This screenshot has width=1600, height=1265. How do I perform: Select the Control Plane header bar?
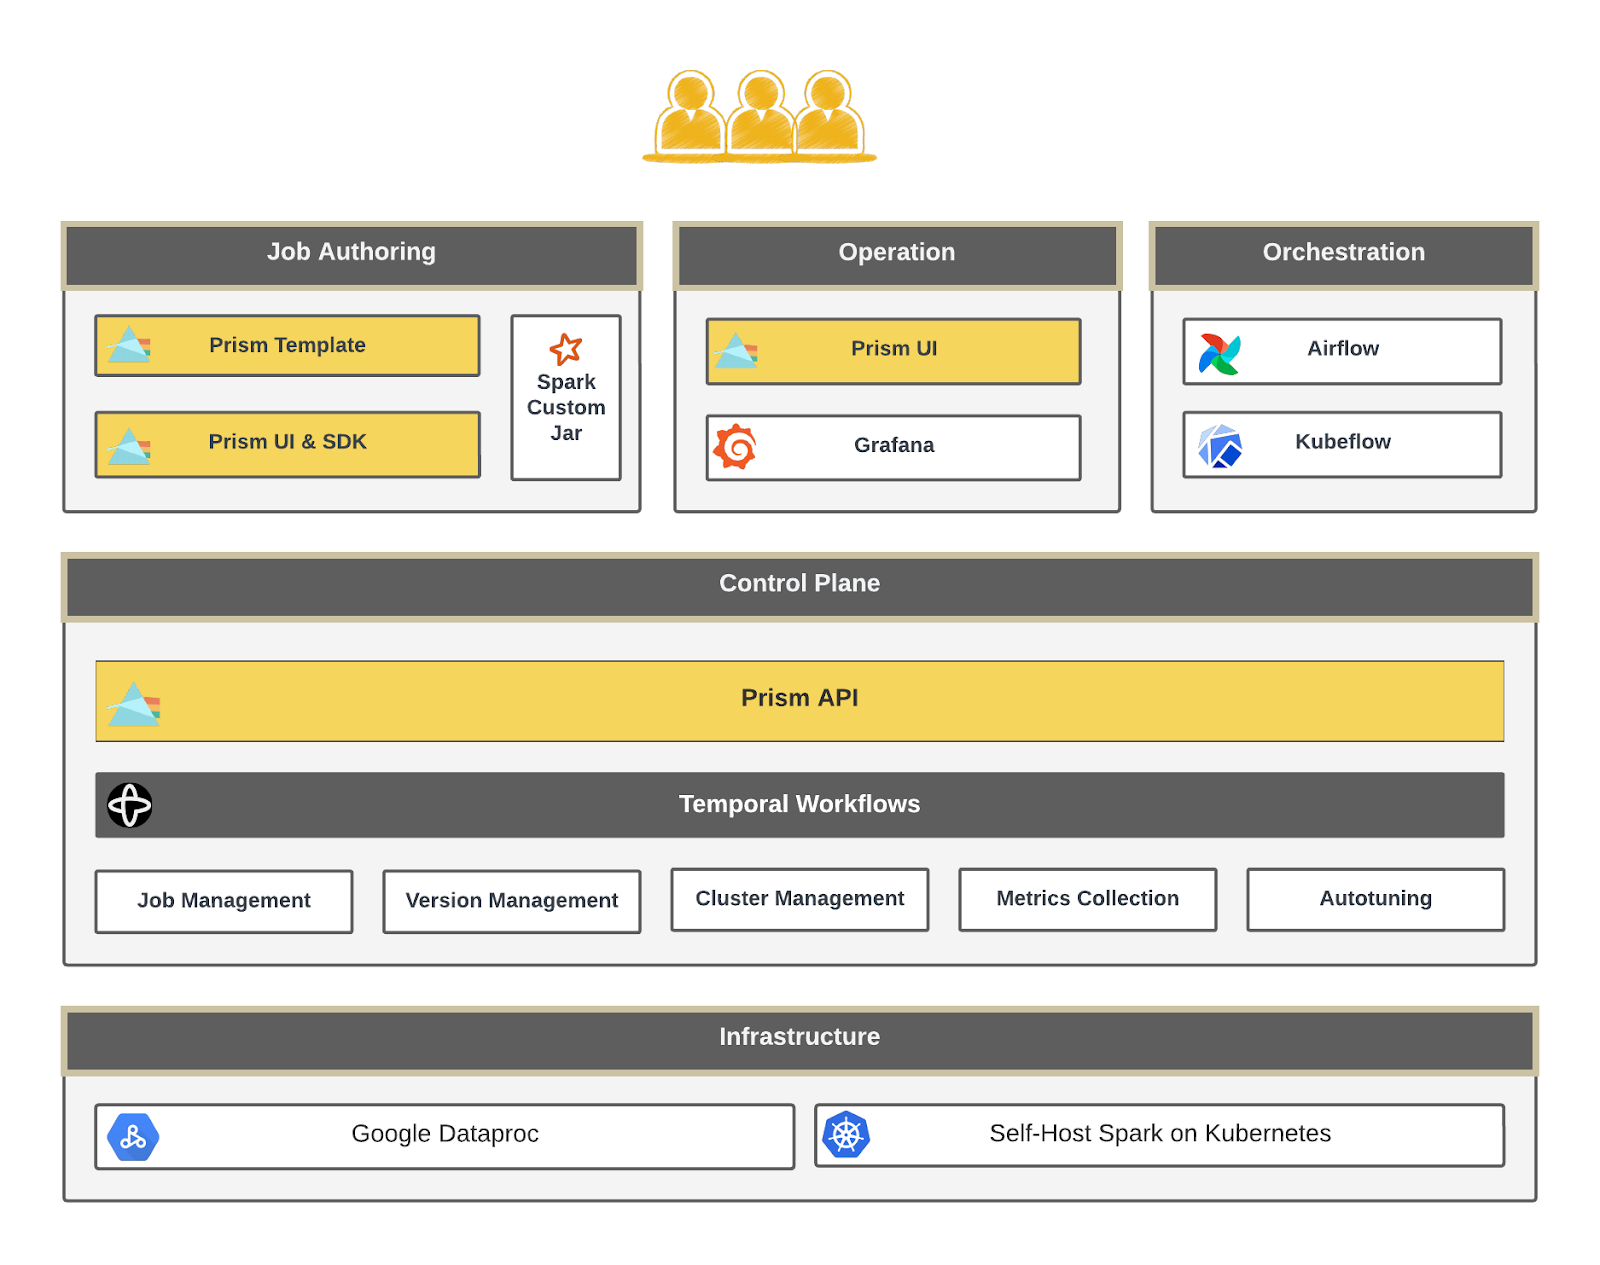[x=800, y=586]
